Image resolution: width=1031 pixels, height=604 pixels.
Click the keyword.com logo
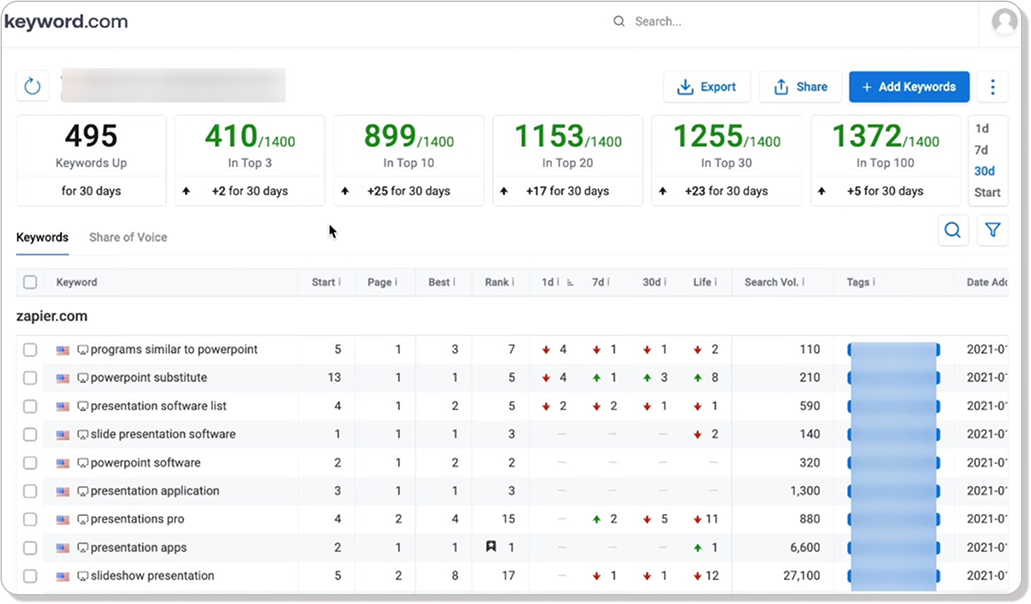66,21
